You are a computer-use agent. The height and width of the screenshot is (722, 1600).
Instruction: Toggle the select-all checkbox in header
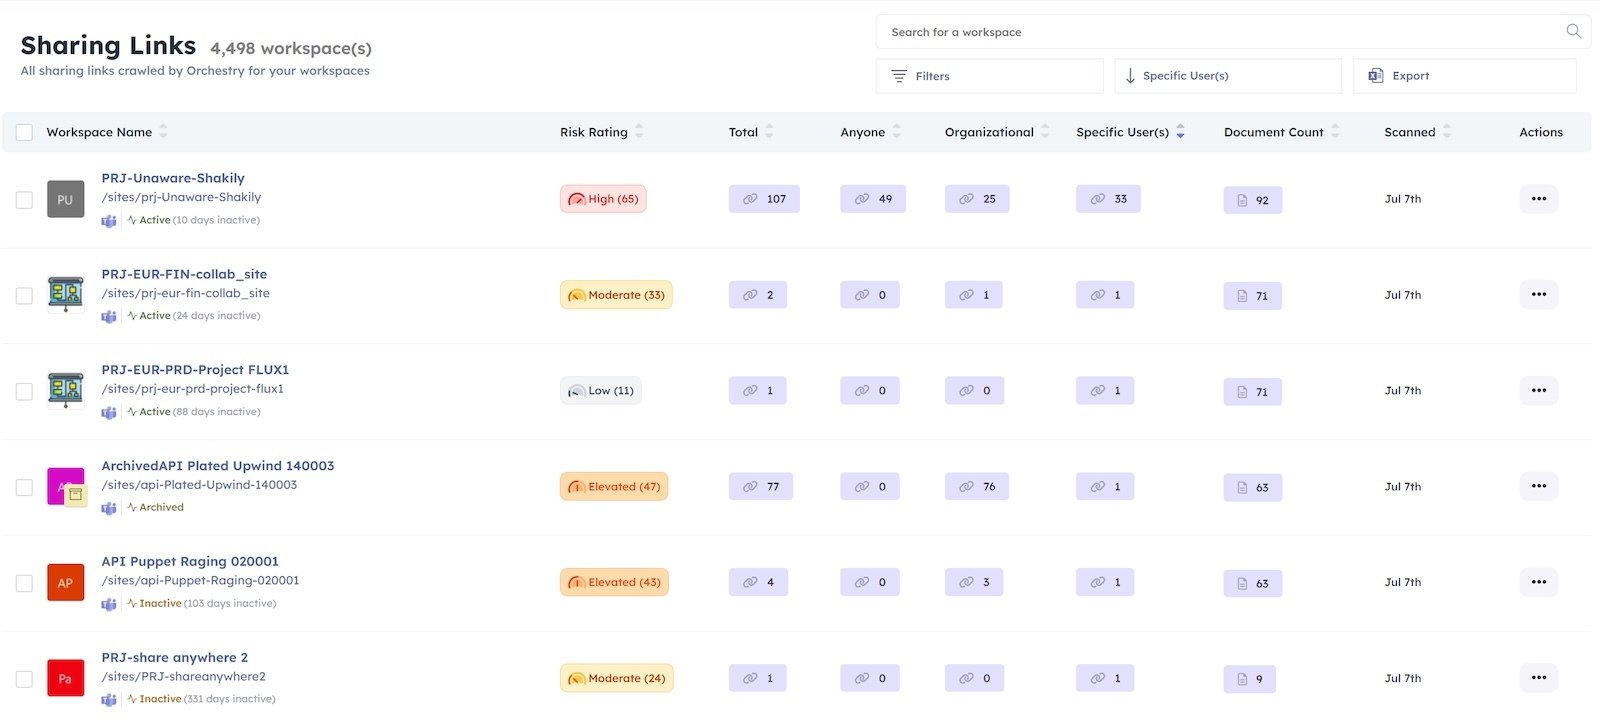[25, 132]
